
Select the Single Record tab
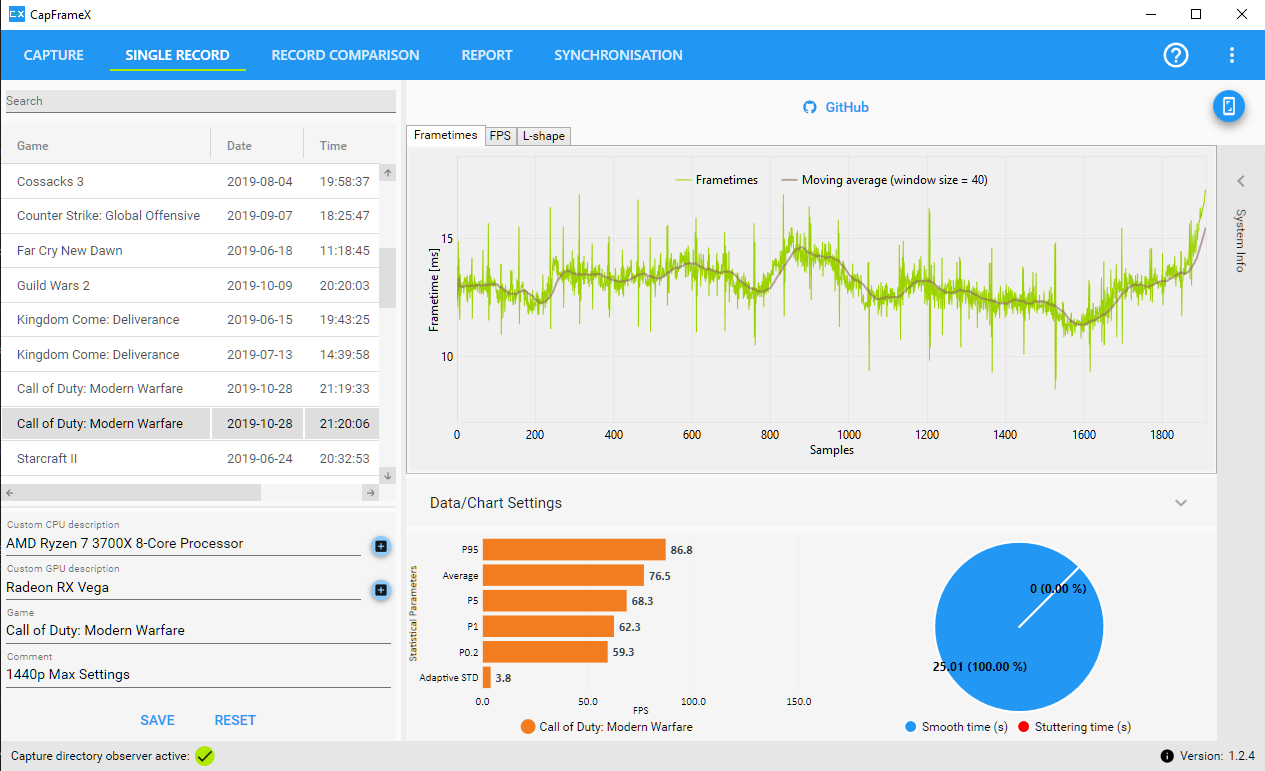point(177,55)
